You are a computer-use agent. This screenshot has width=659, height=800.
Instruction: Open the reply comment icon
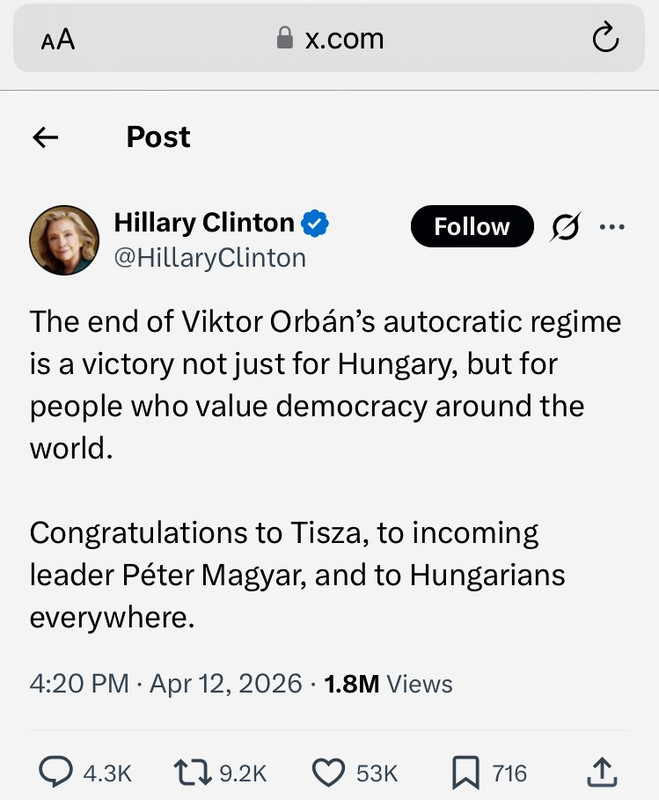click(56, 772)
